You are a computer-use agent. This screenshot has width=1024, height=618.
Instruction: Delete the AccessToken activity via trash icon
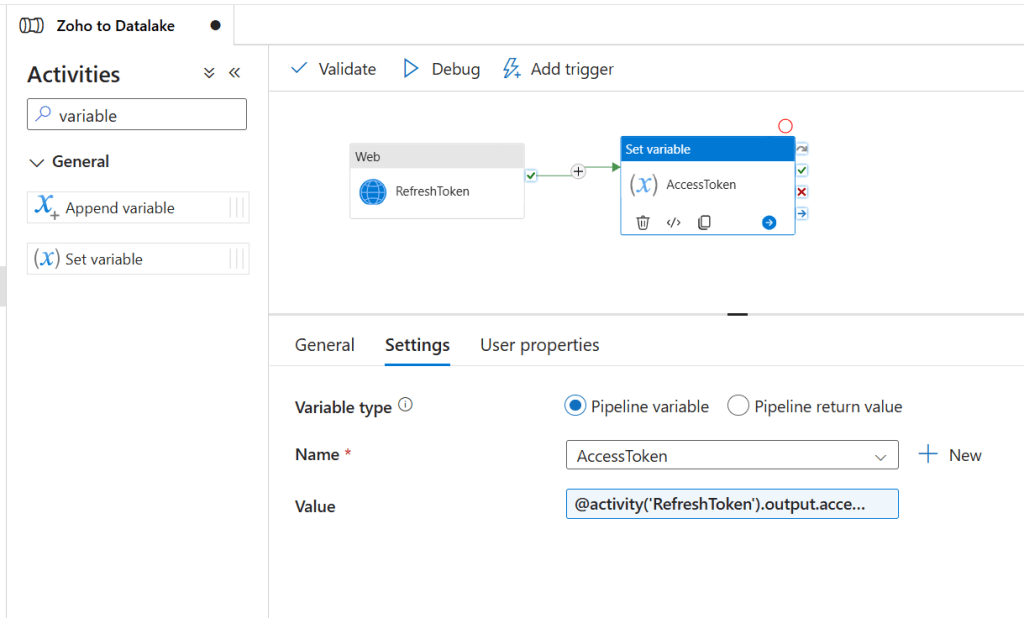pos(643,222)
